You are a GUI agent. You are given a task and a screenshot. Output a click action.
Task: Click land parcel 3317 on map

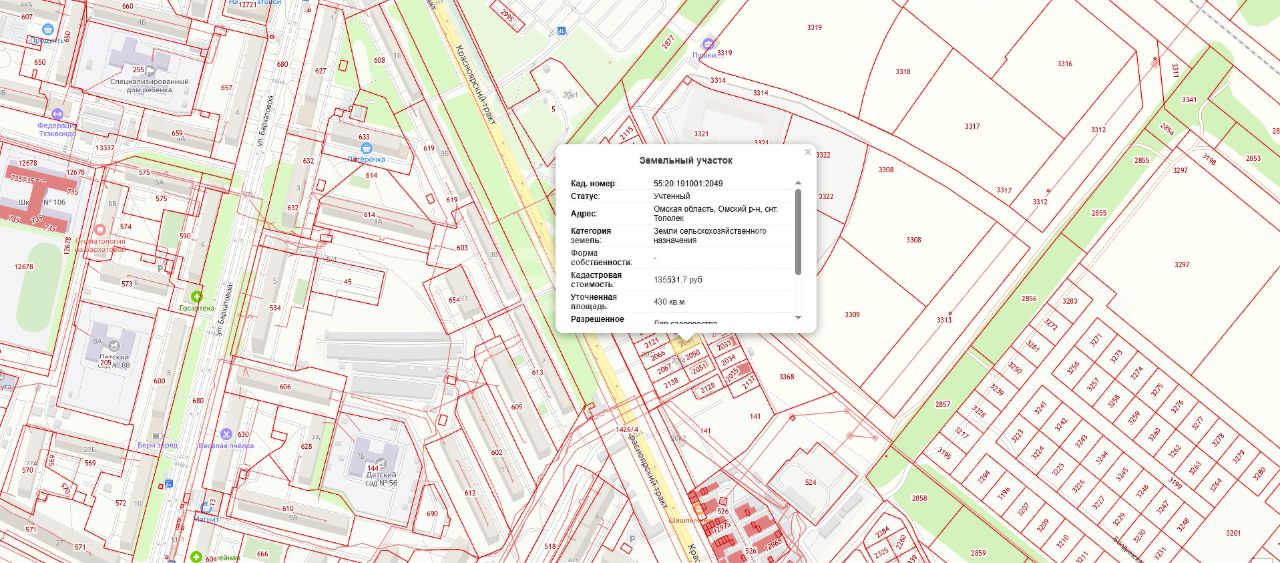point(972,127)
